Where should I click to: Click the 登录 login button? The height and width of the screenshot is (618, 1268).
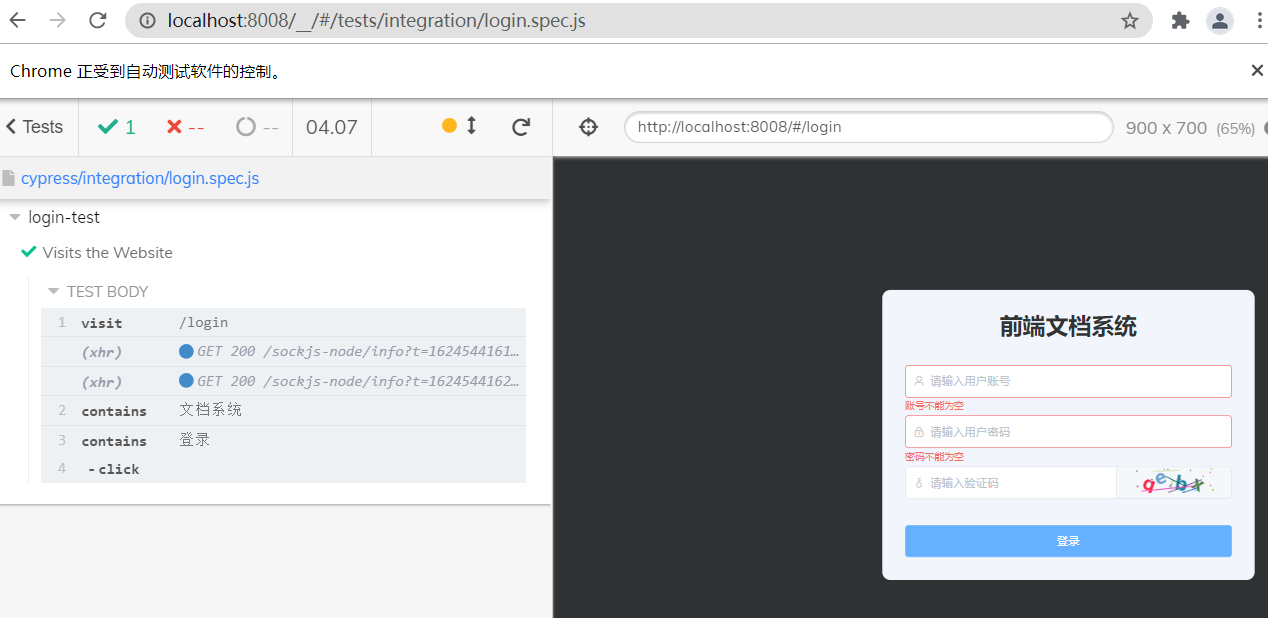tap(1067, 541)
